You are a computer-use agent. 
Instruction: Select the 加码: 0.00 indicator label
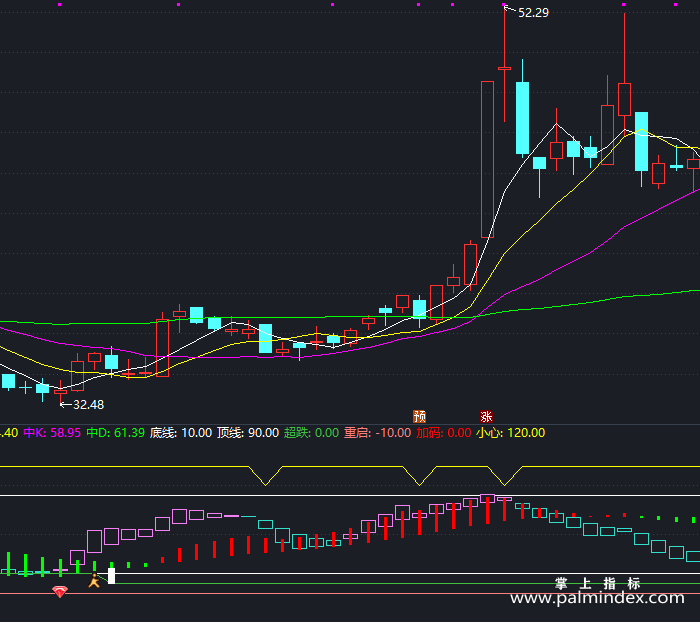tap(444, 433)
